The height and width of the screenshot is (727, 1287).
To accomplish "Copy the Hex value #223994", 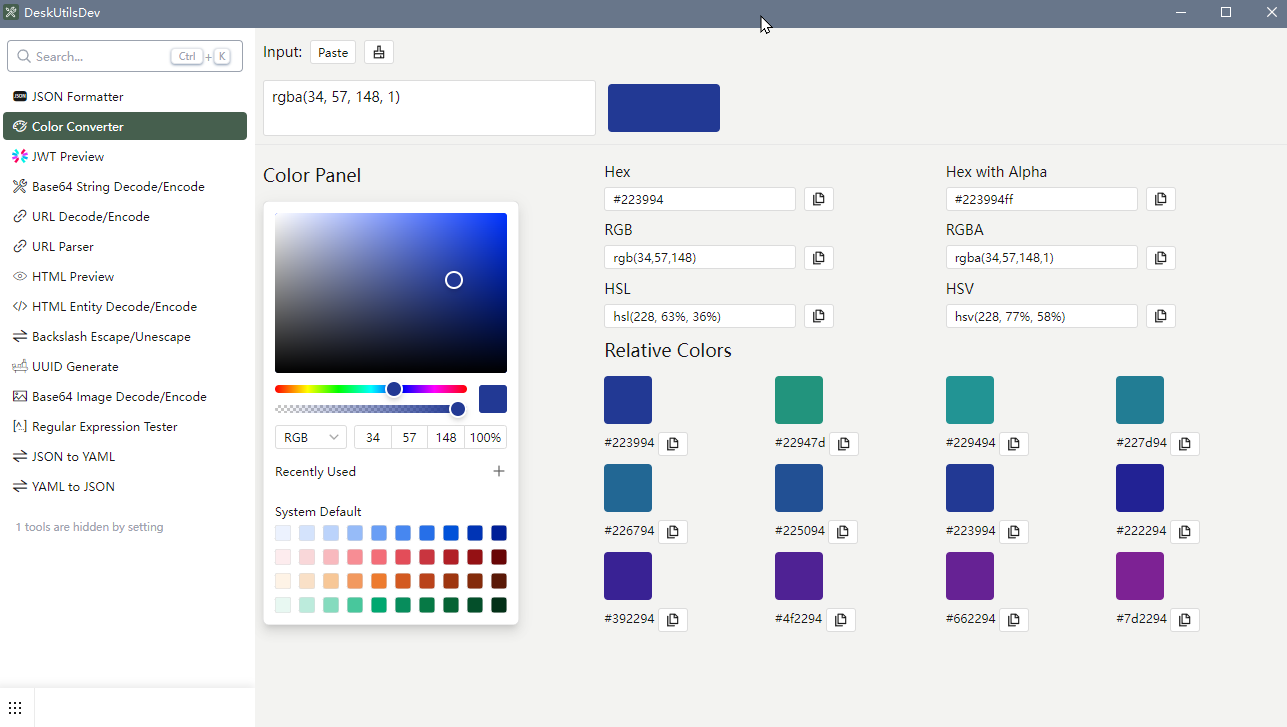I will pos(818,199).
